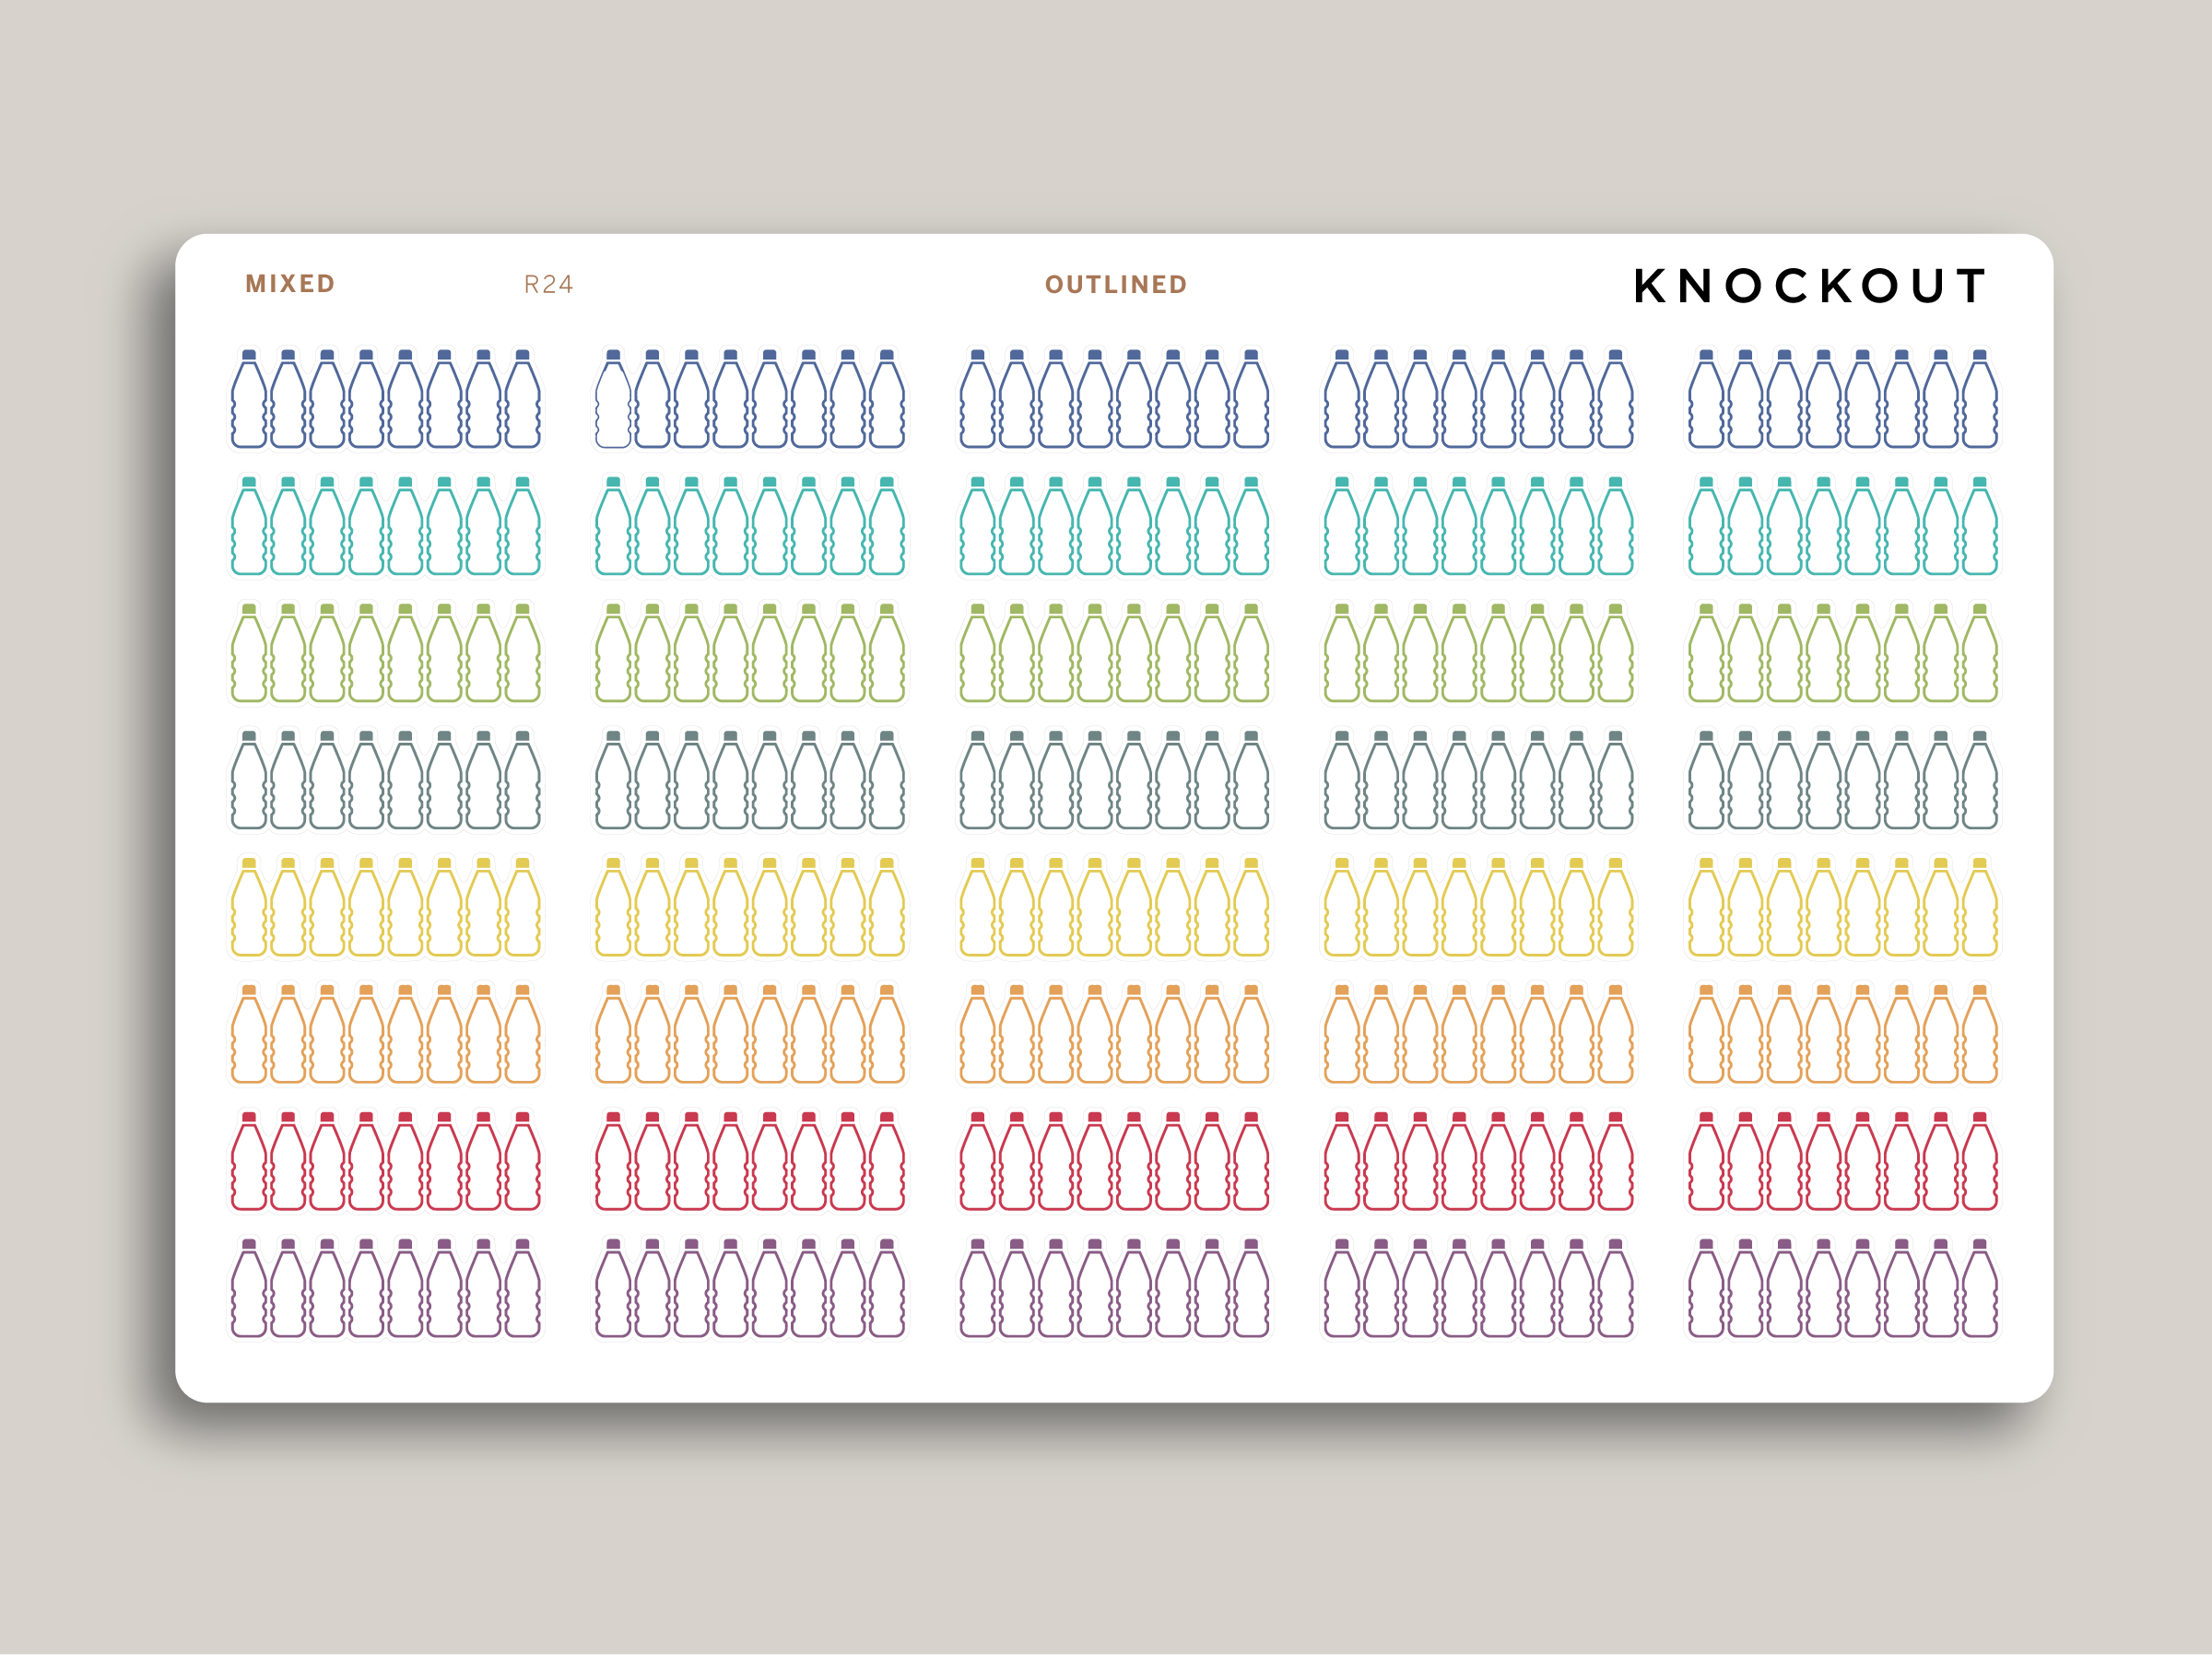Click the last yellow bottle in rightmost group
This screenshot has width=2212, height=1655.
(1979, 908)
